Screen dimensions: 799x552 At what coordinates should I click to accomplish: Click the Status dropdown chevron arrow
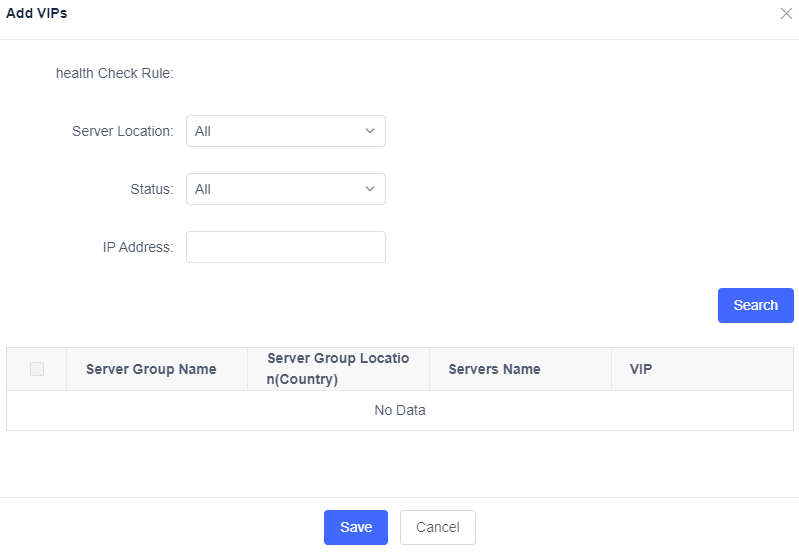[369, 189]
